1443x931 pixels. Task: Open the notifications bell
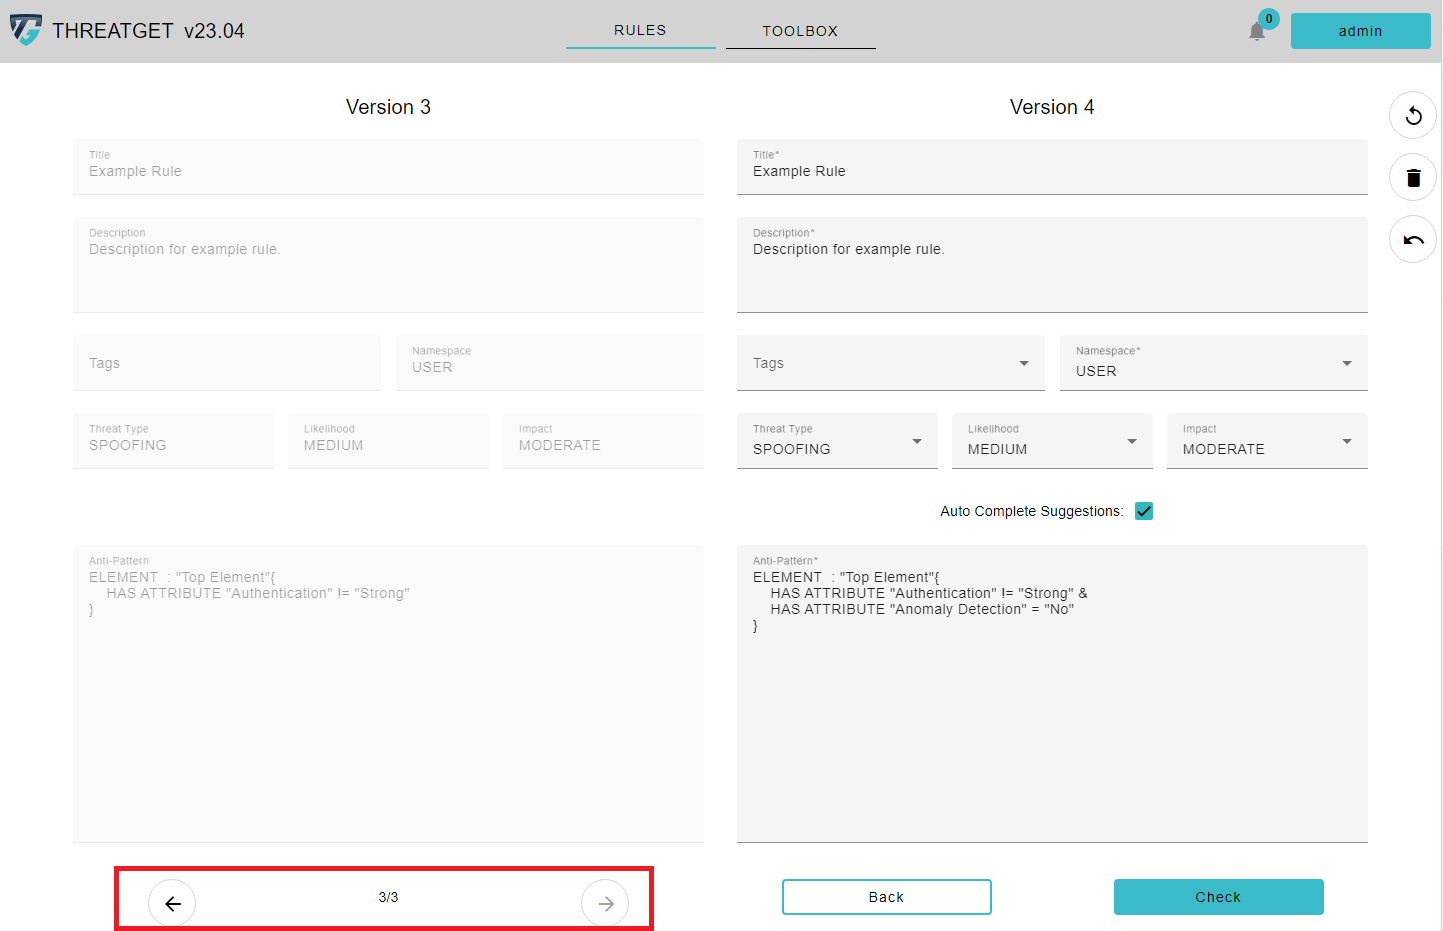coord(1257,32)
